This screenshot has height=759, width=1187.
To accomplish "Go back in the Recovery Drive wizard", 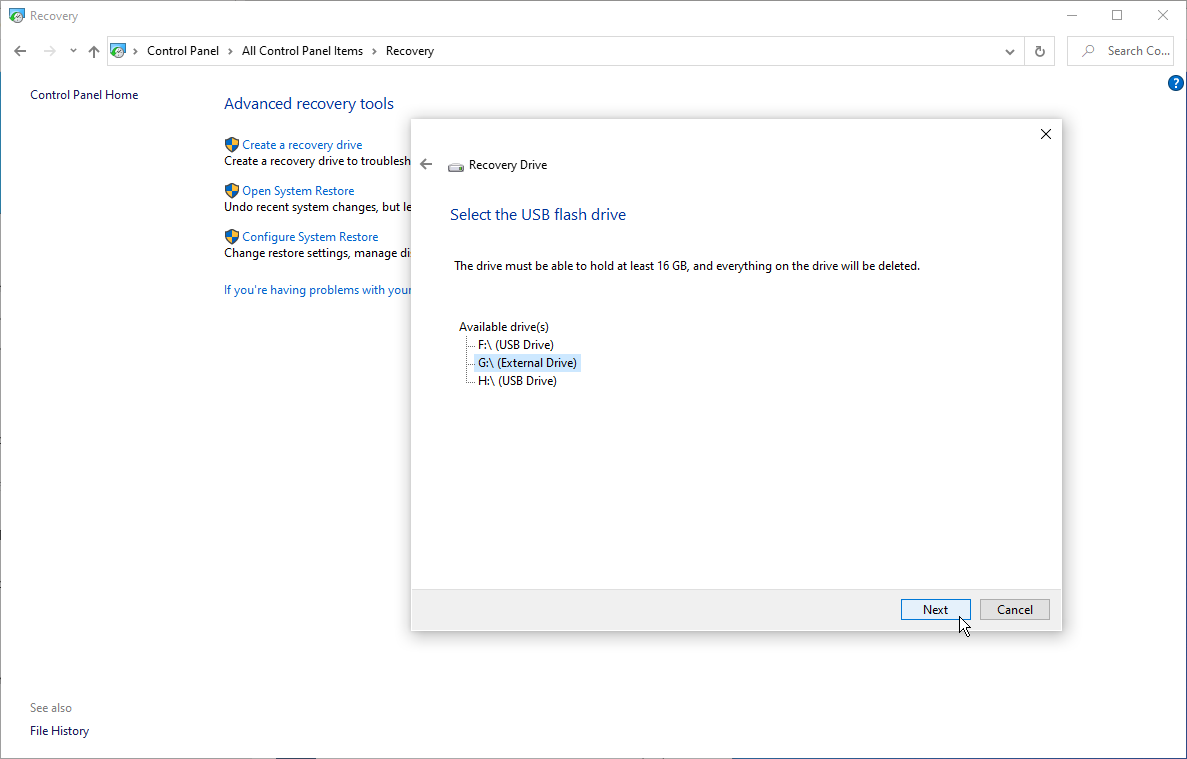I will (x=426, y=164).
